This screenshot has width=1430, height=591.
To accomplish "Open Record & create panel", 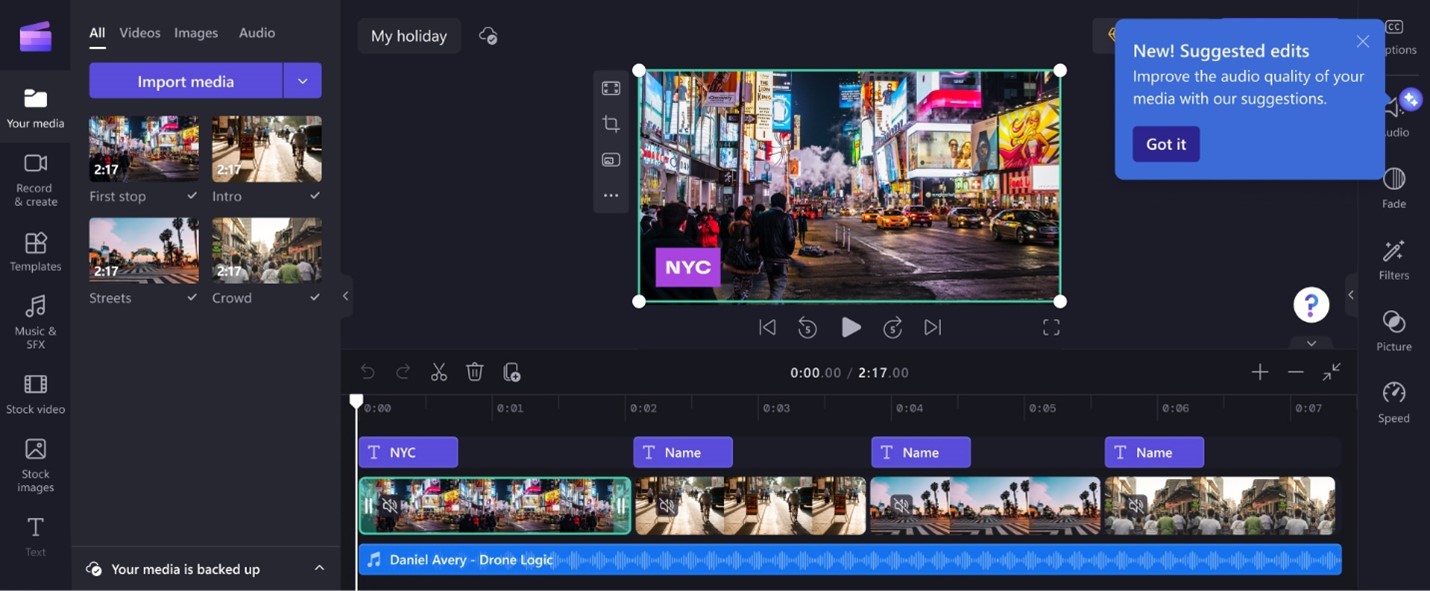I will tap(35, 180).
